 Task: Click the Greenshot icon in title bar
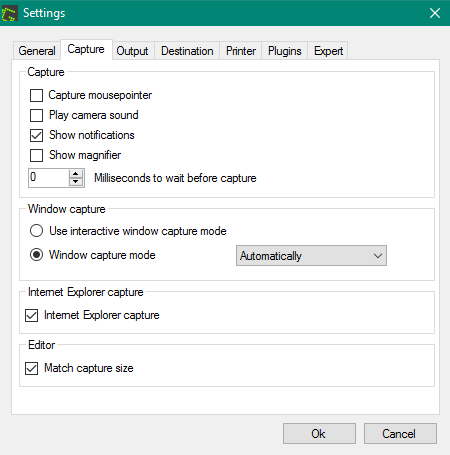pos(9,13)
